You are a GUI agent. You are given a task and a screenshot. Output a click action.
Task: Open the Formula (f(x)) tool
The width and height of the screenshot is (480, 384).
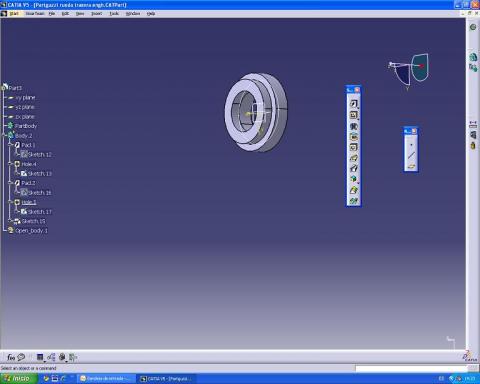coord(11,357)
